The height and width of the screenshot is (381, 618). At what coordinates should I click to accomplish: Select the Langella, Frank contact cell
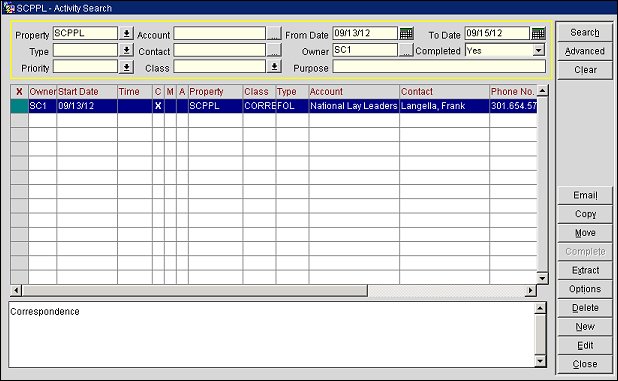[444, 106]
